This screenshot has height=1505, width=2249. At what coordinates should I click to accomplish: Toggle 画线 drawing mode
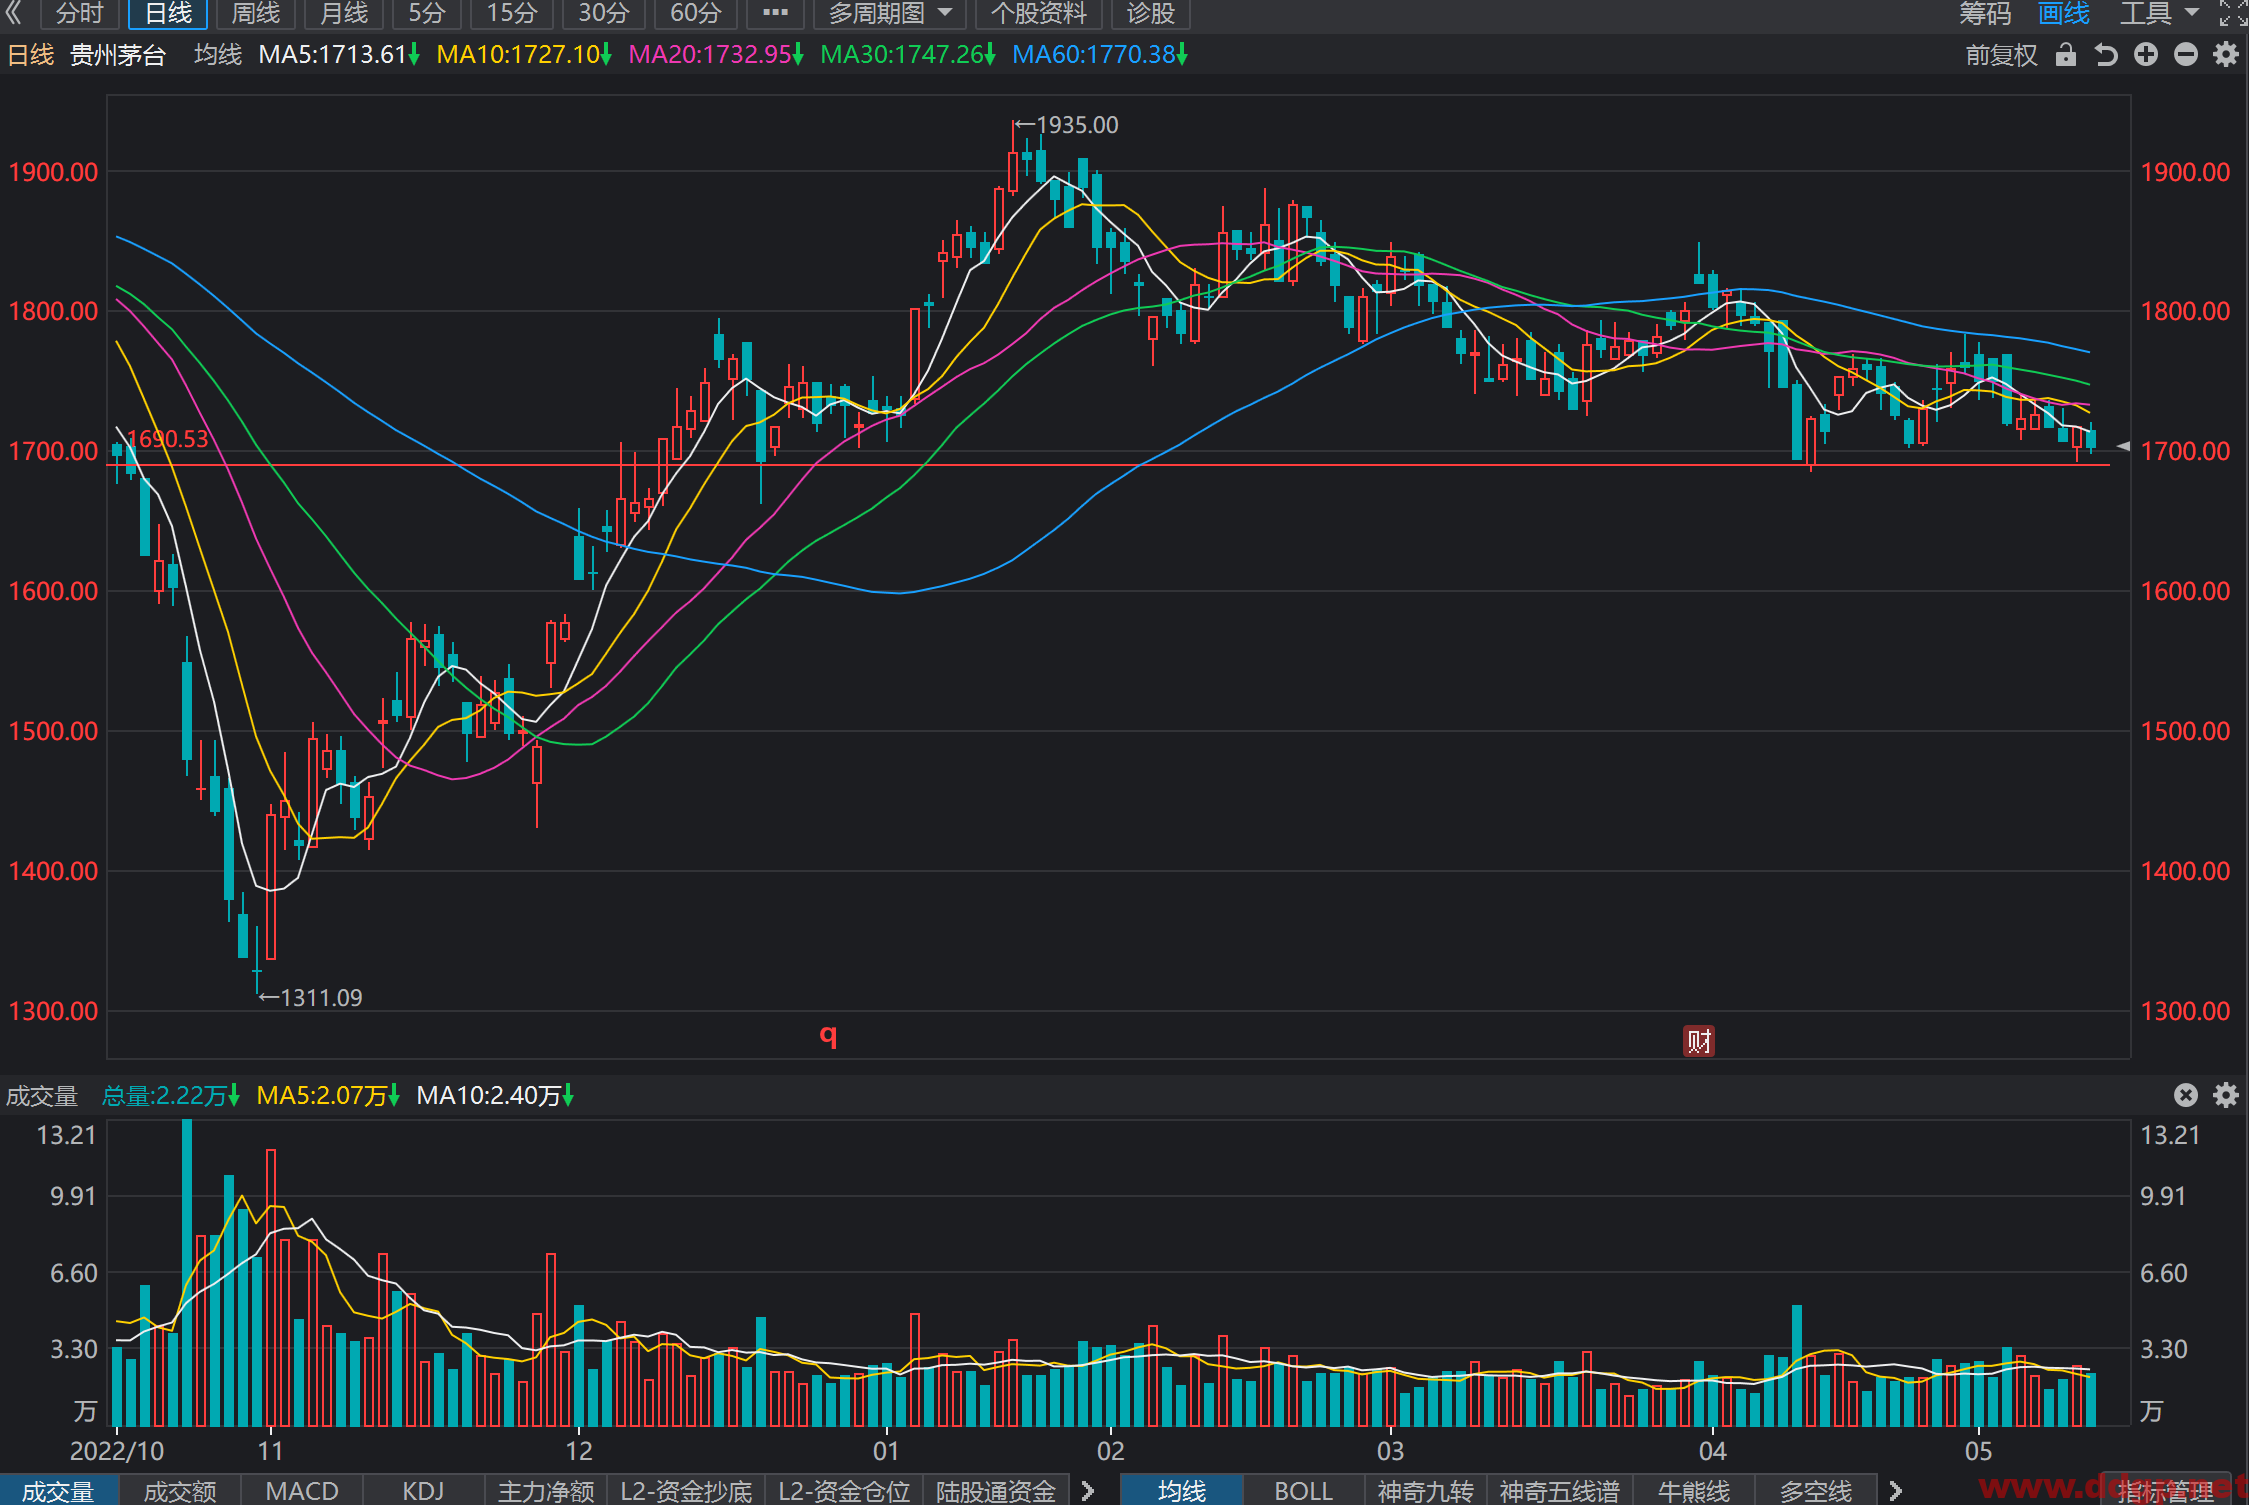(2064, 13)
